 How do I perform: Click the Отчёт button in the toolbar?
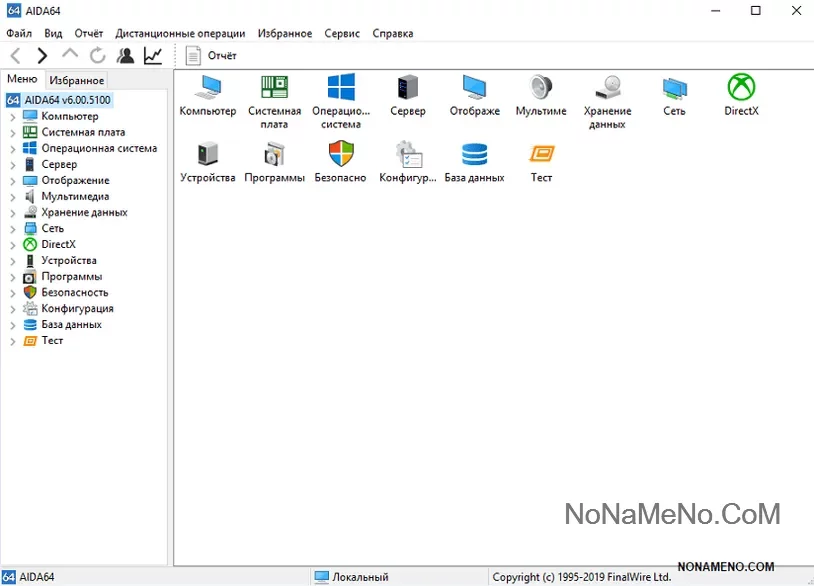(x=212, y=56)
